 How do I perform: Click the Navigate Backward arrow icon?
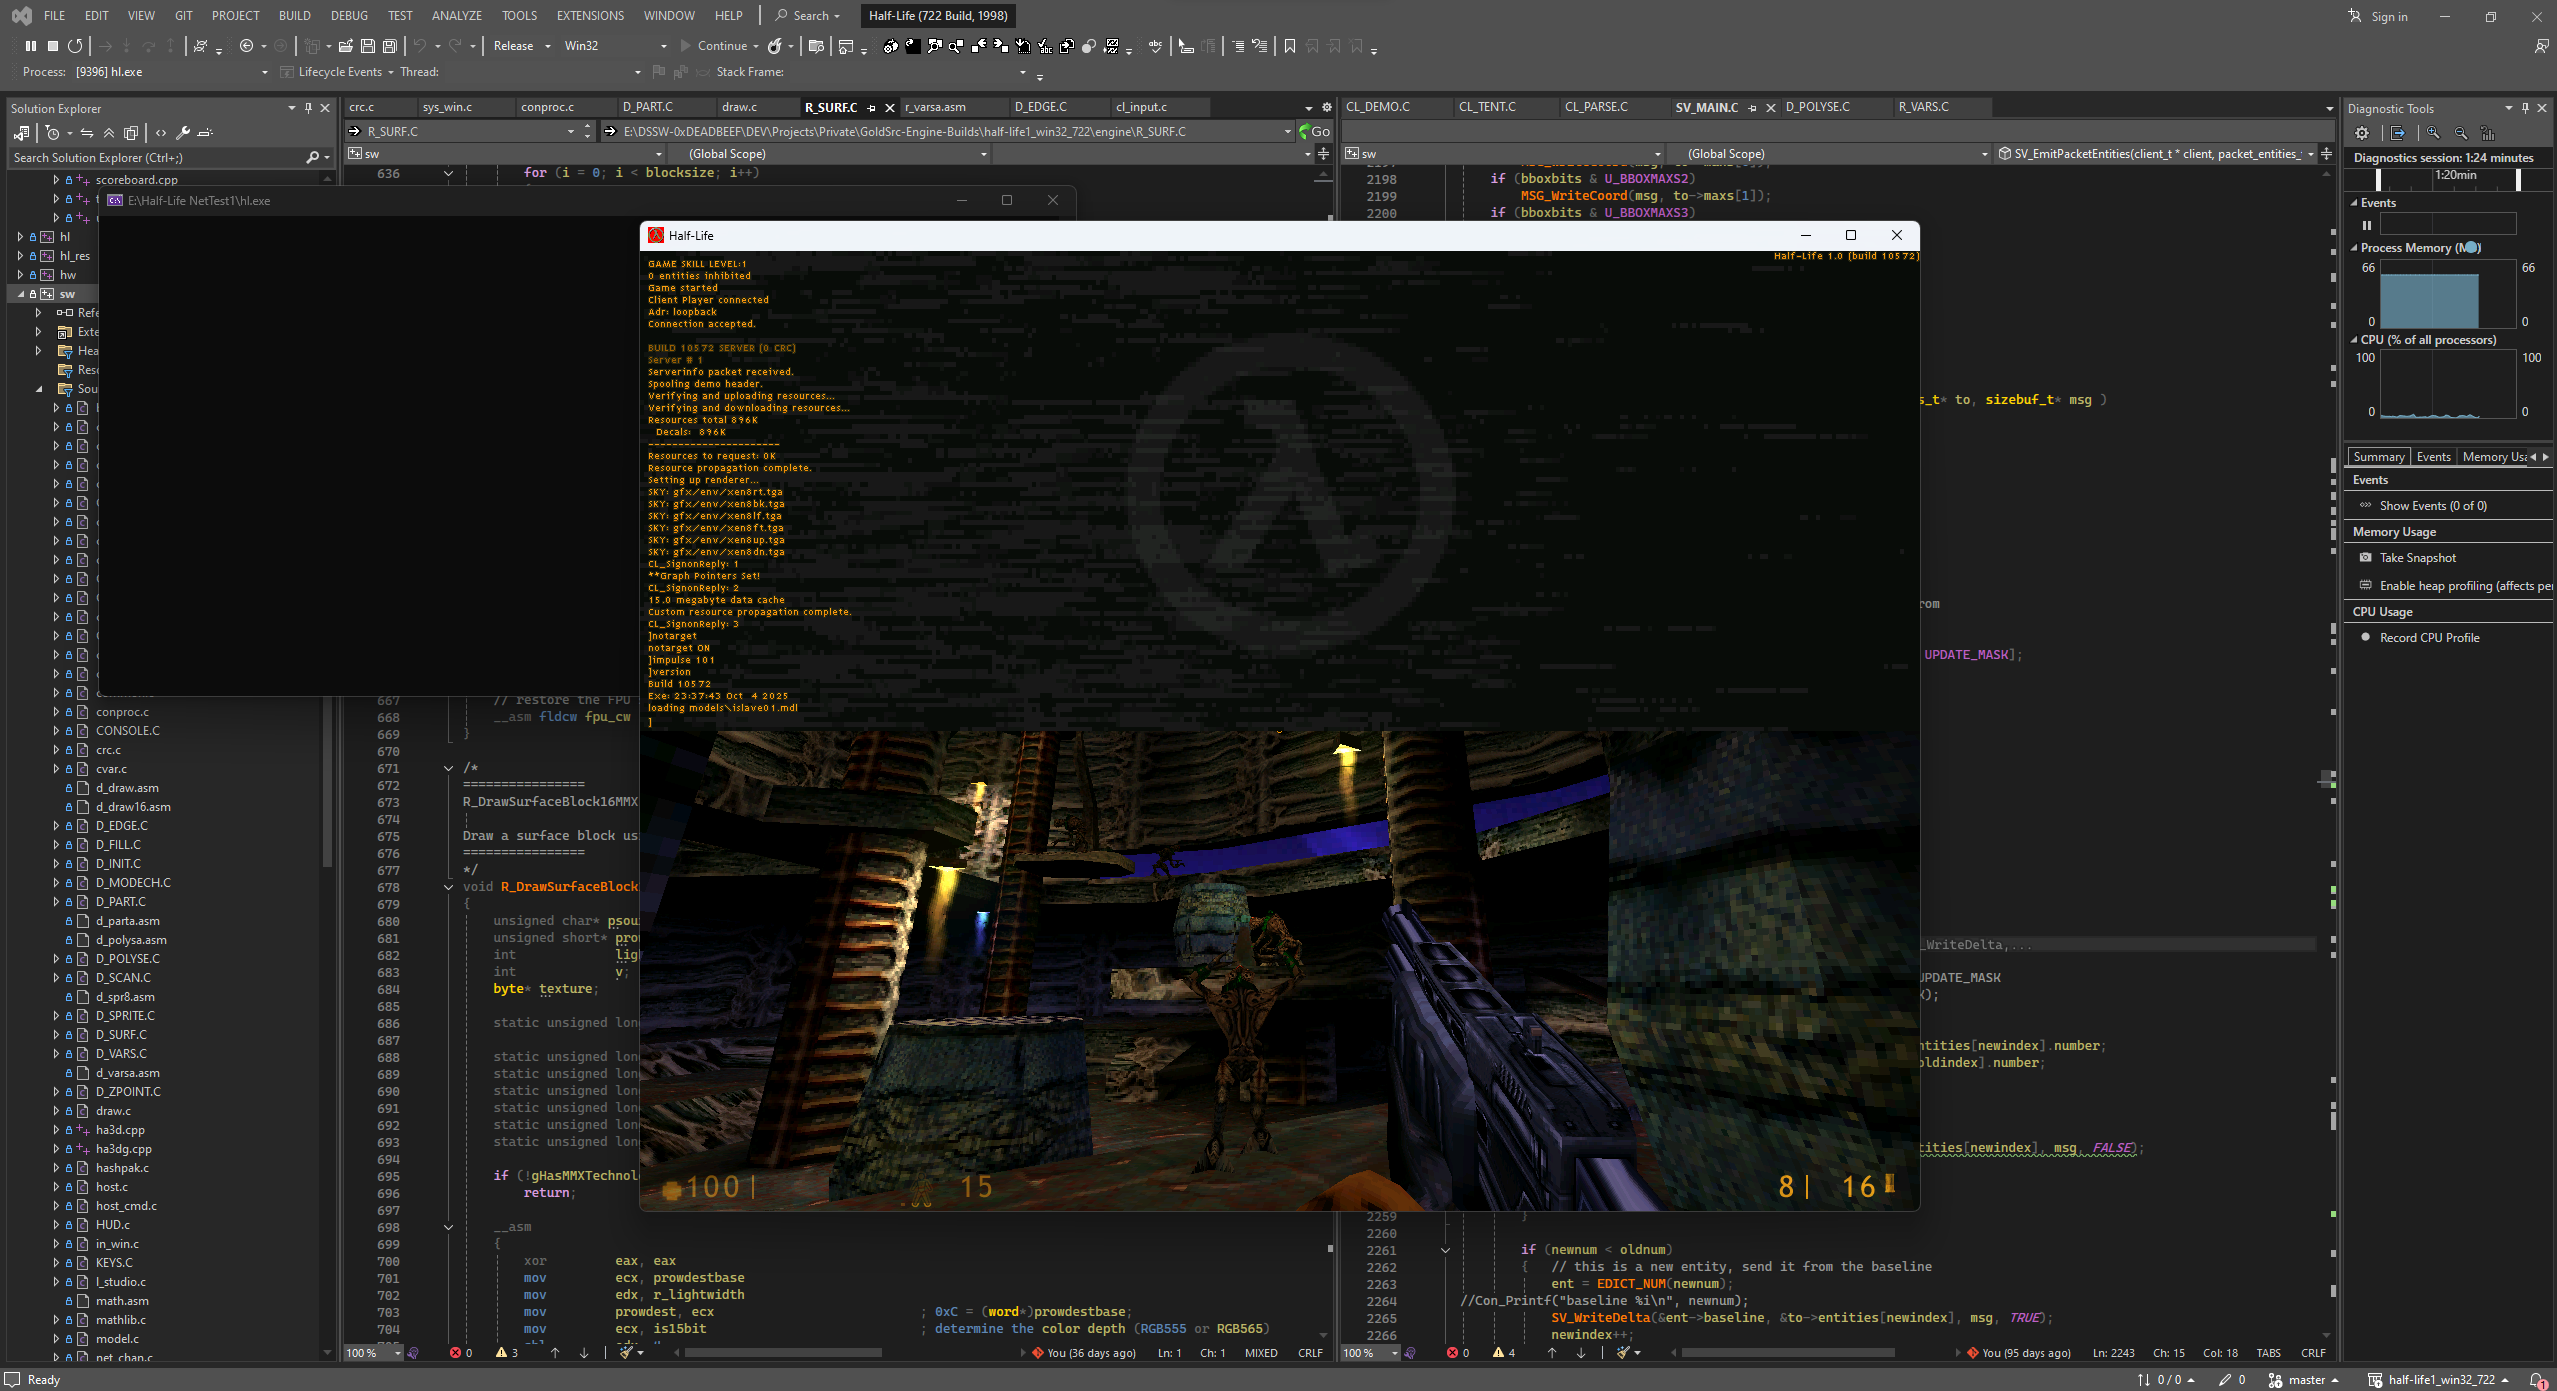pyautogui.click(x=246, y=46)
